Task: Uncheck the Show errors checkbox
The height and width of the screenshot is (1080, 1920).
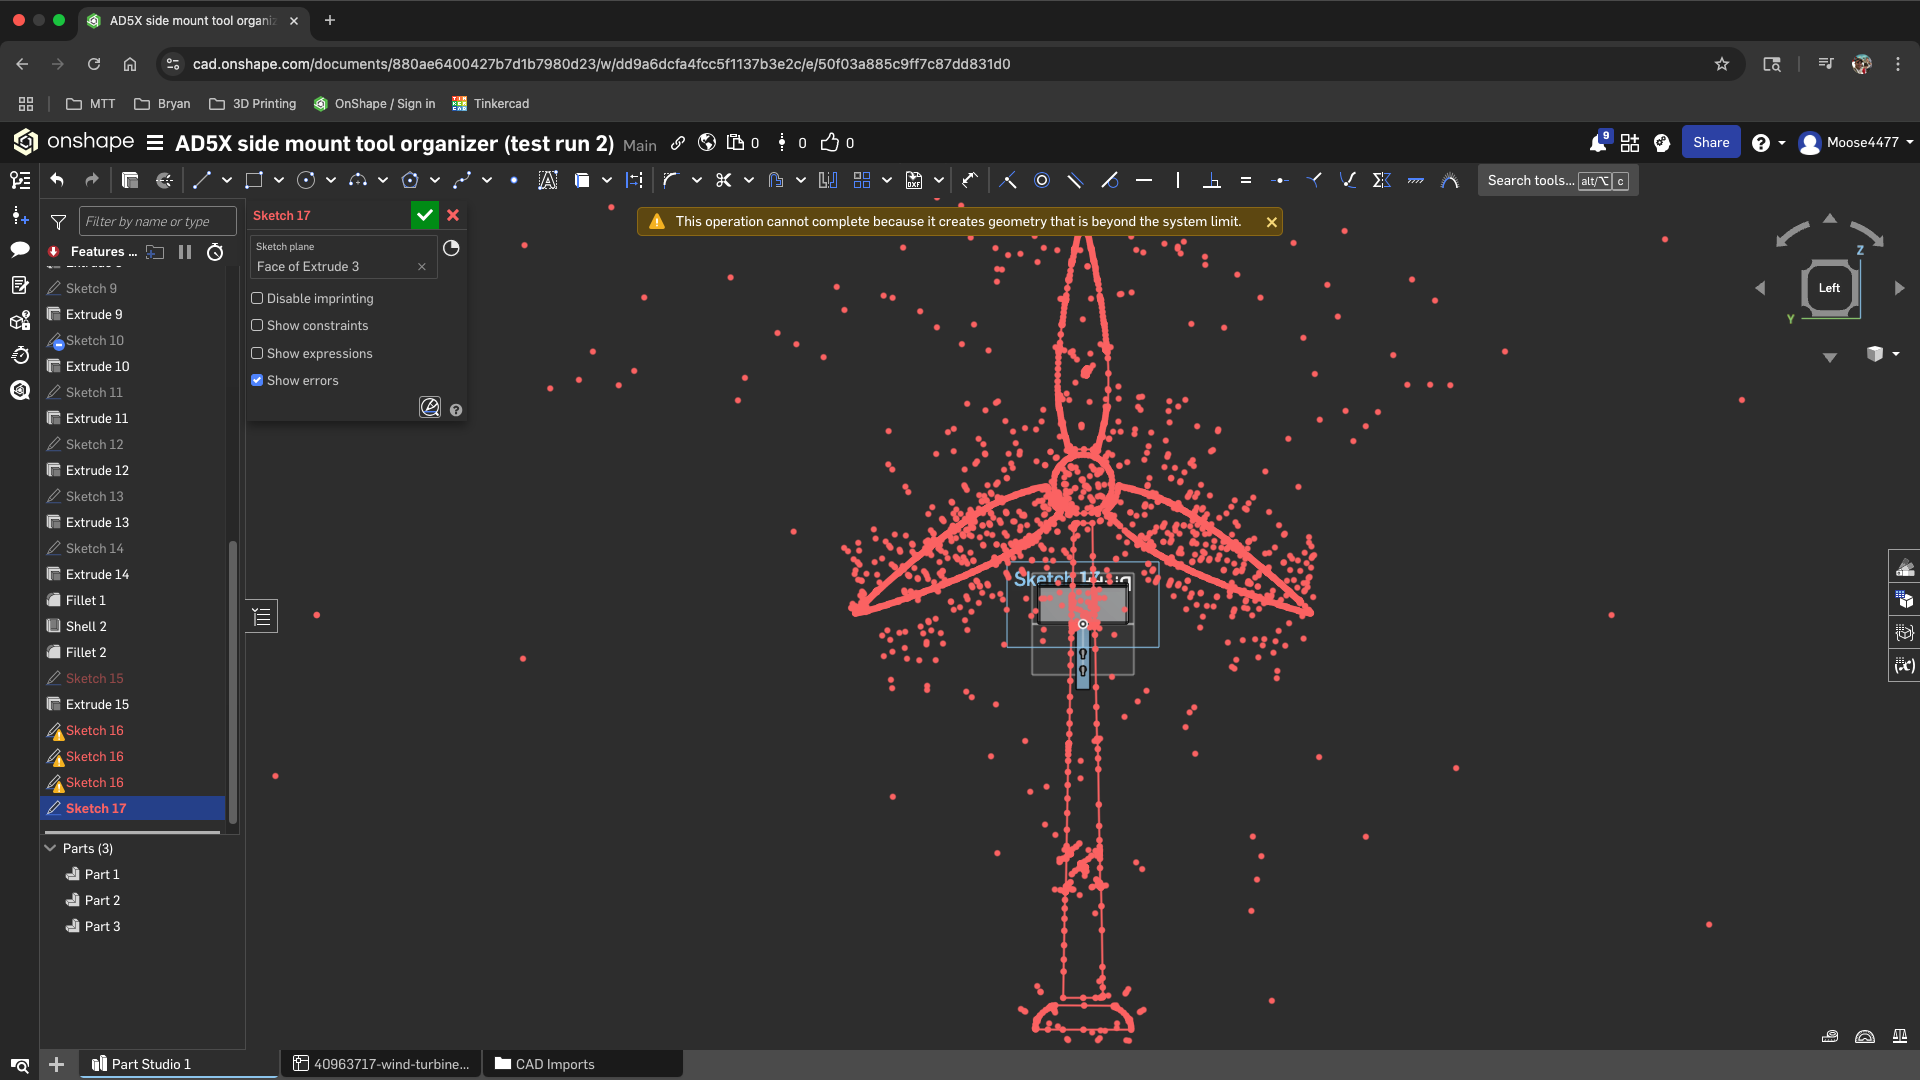Action: click(x=257, y=381)
